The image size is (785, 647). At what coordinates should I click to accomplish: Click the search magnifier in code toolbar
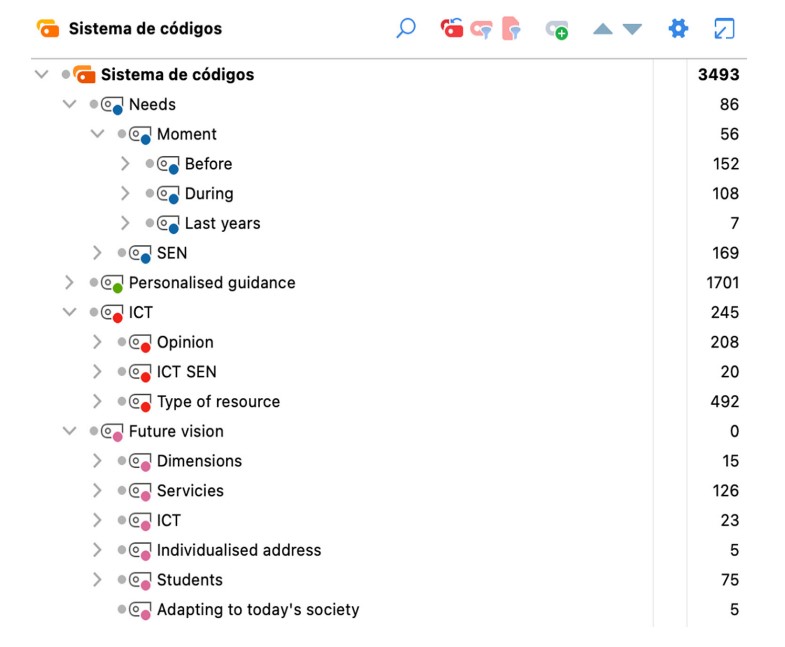click(x=406, y=29)
